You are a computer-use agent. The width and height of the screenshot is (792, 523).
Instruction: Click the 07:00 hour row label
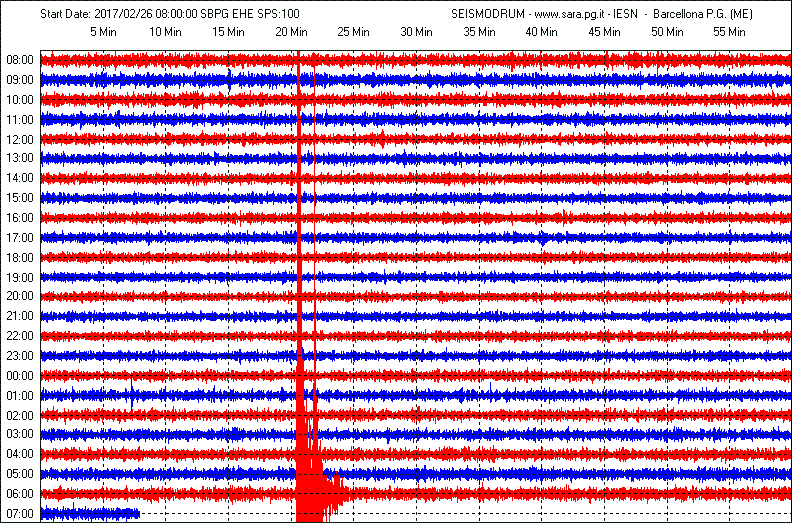pos(20,514)
